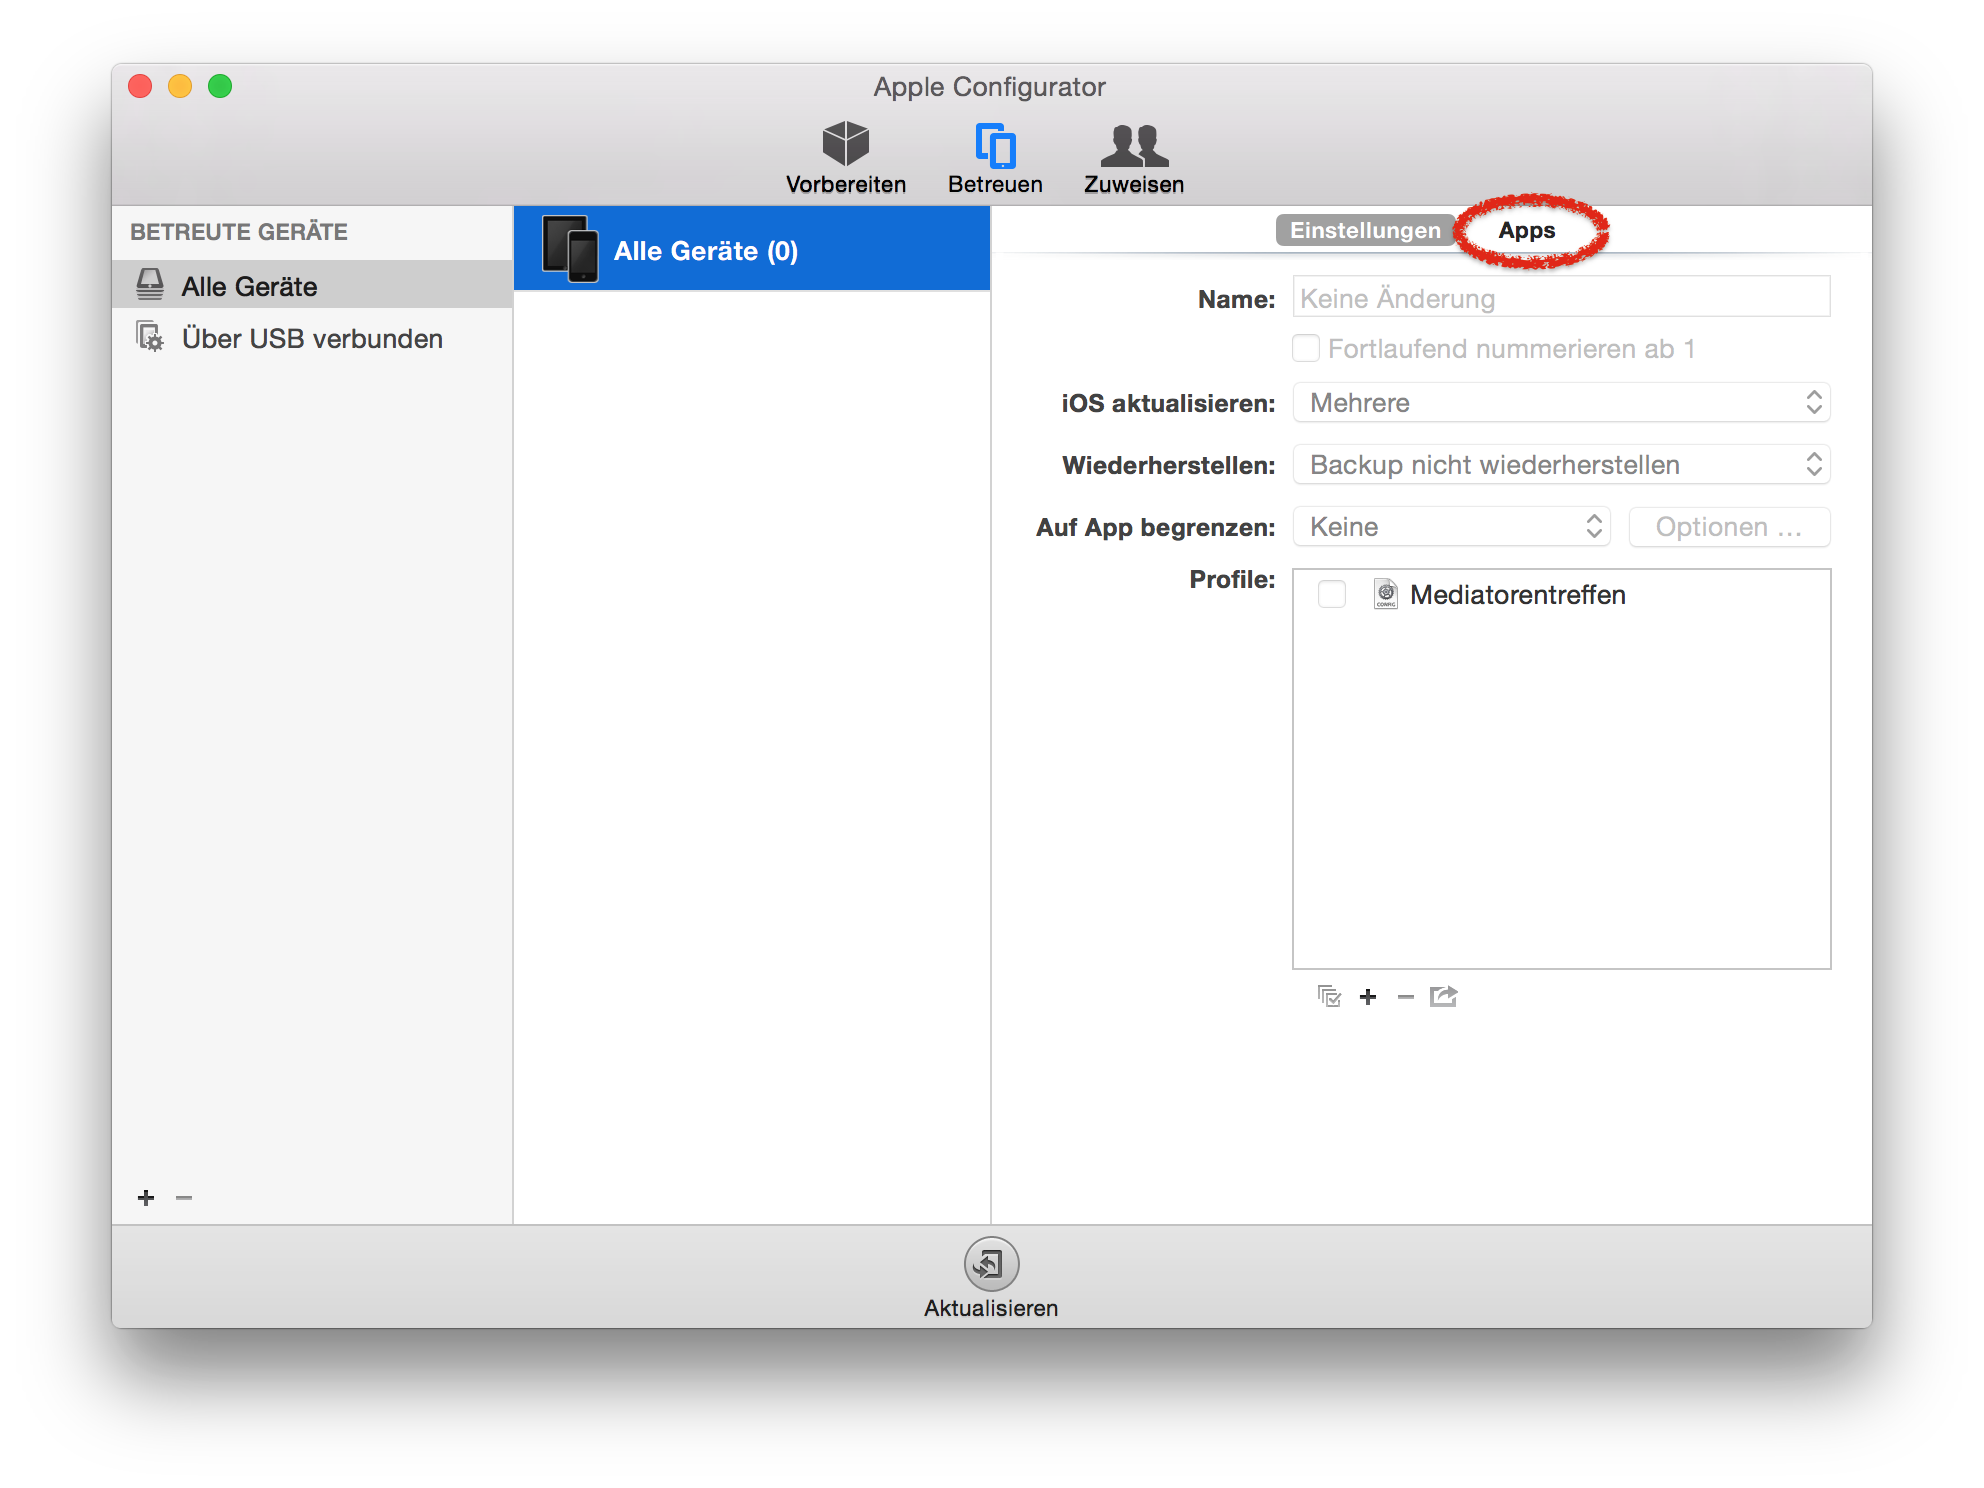Check the Mediatorentreffen profile checkbox

click(1331, 594)
